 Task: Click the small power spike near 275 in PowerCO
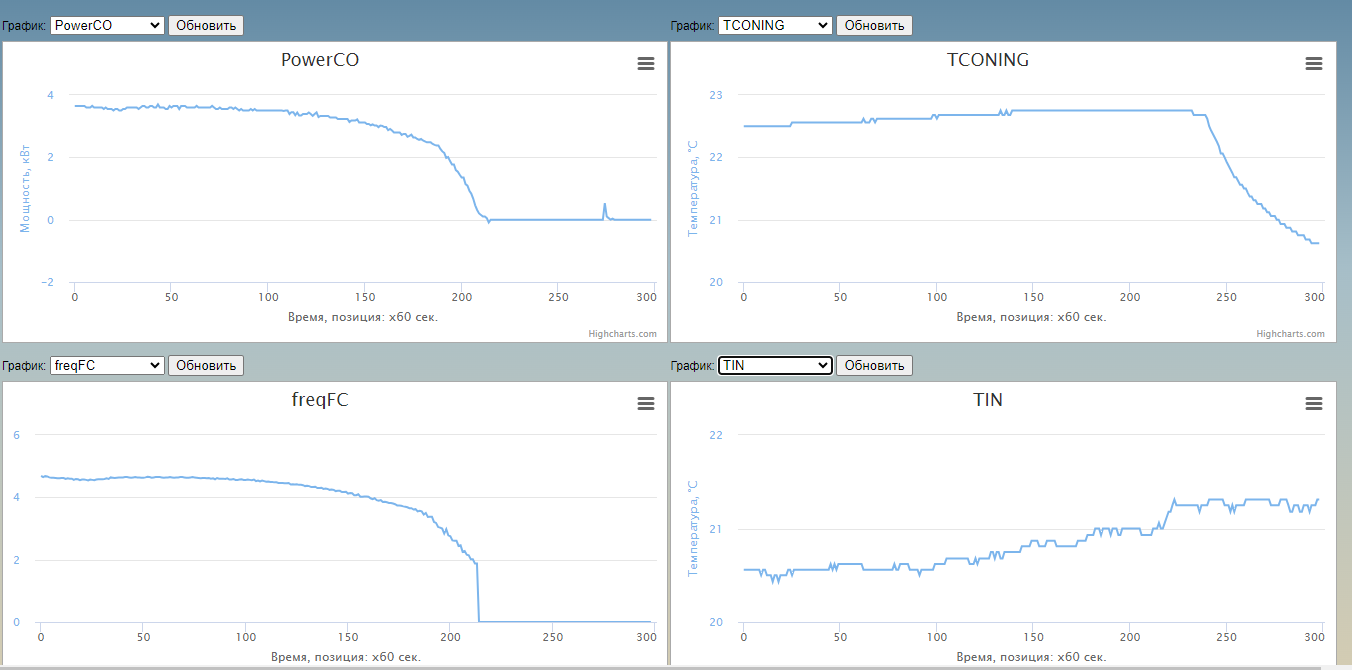click(x=605, y=210)
